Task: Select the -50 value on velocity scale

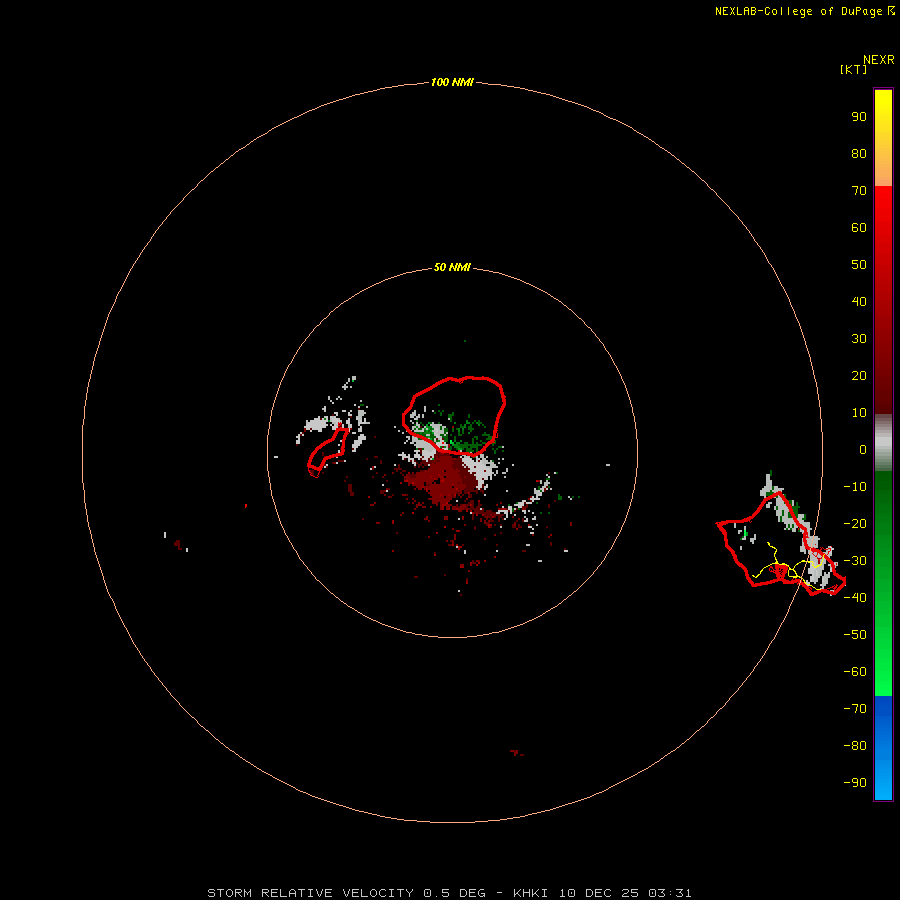Action: click(855, 634)
